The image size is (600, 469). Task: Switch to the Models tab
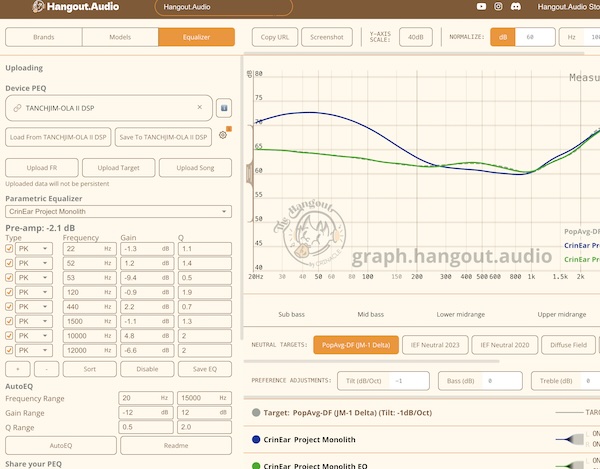point(120,37)
